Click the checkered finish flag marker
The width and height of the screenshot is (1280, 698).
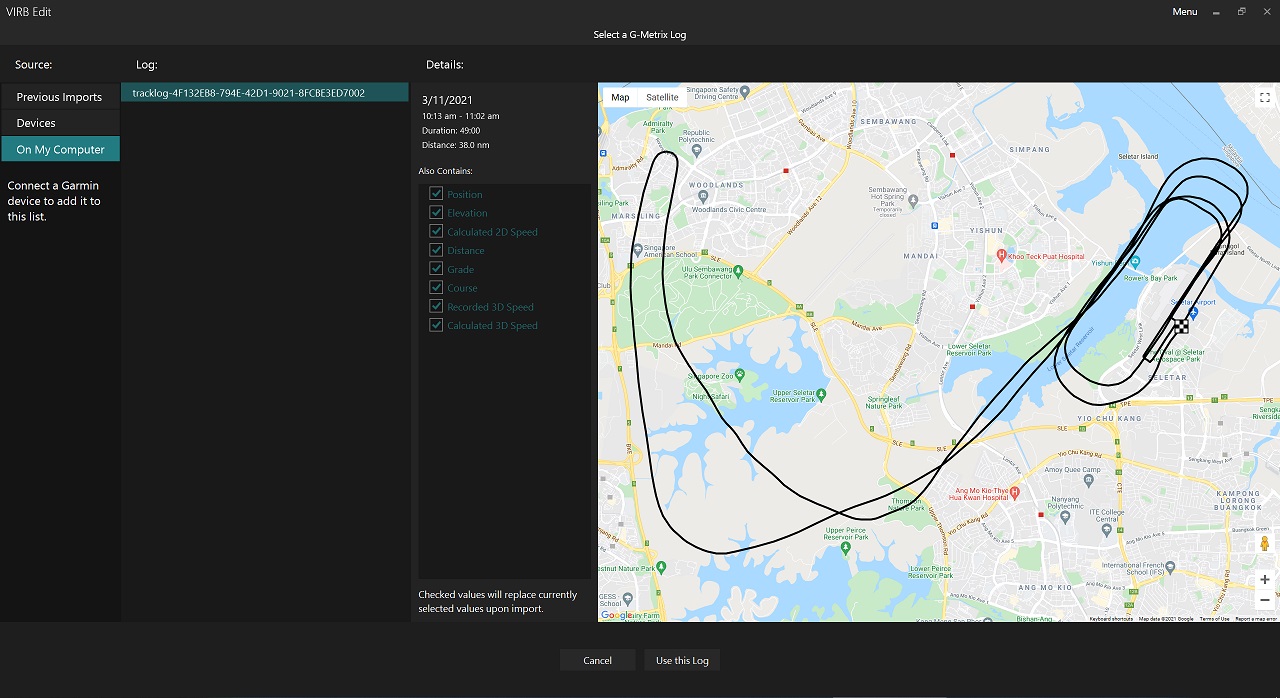pyautogui.click(x=1181, y=325)
